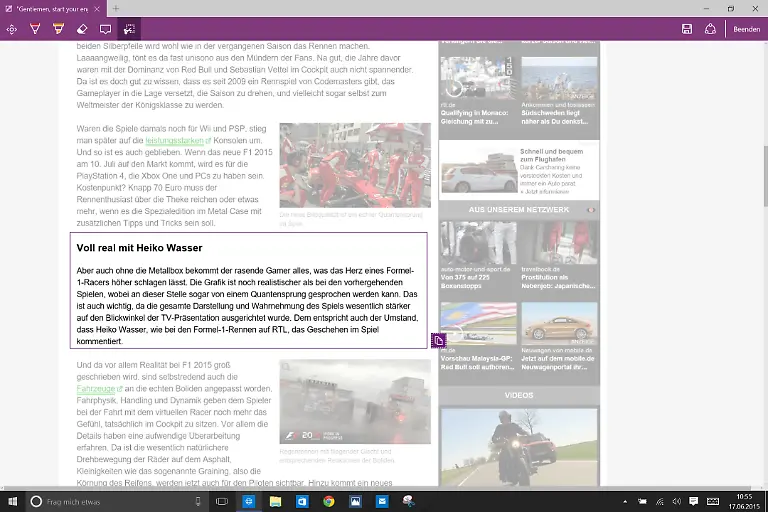Switch to the 'Gentlemen, start your en...' tab
This screenshot has height=512, width=768.
[50, 8]
